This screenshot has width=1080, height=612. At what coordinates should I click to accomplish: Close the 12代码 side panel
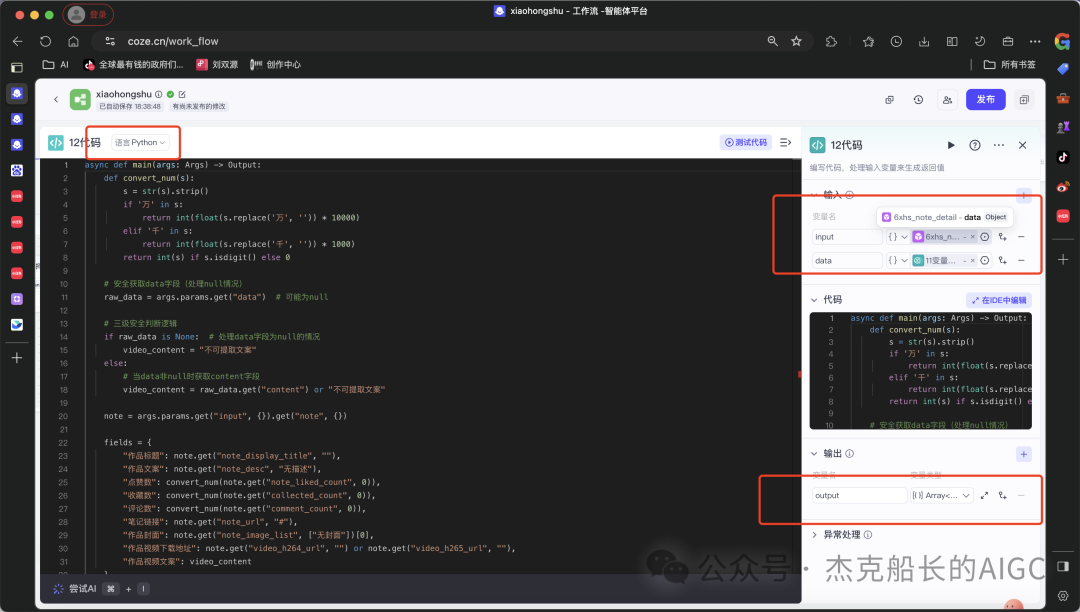tap(1022, 145)
